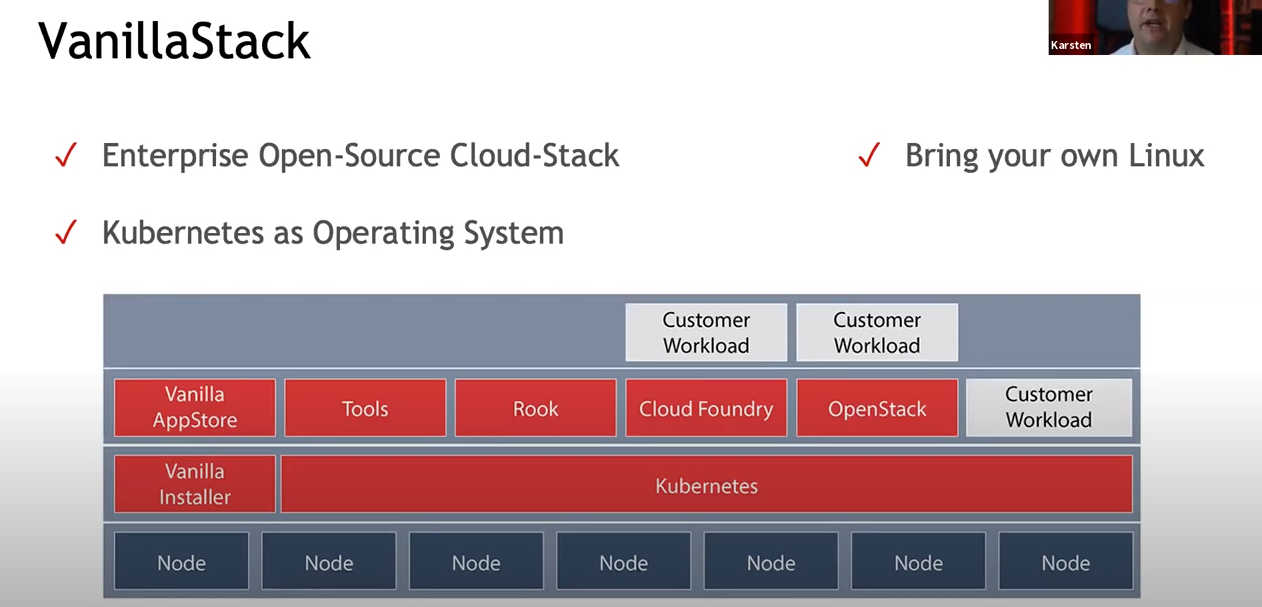Image resolution: width=1262 pixels, height=607 pixels.
Task: Click the Cloud Foundry box
Action: coord(706,408)
